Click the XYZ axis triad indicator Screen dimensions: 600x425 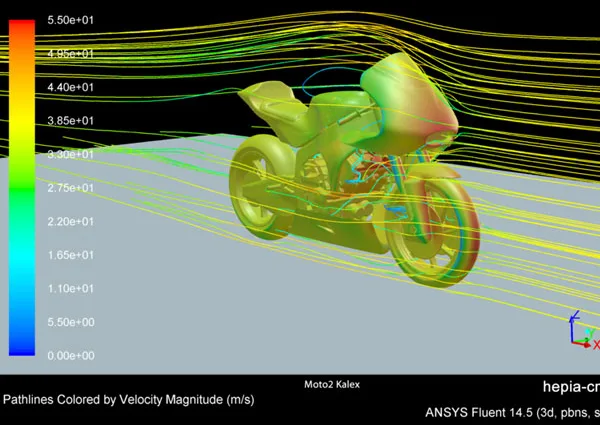pyautogui.click(x=584, y=330)
